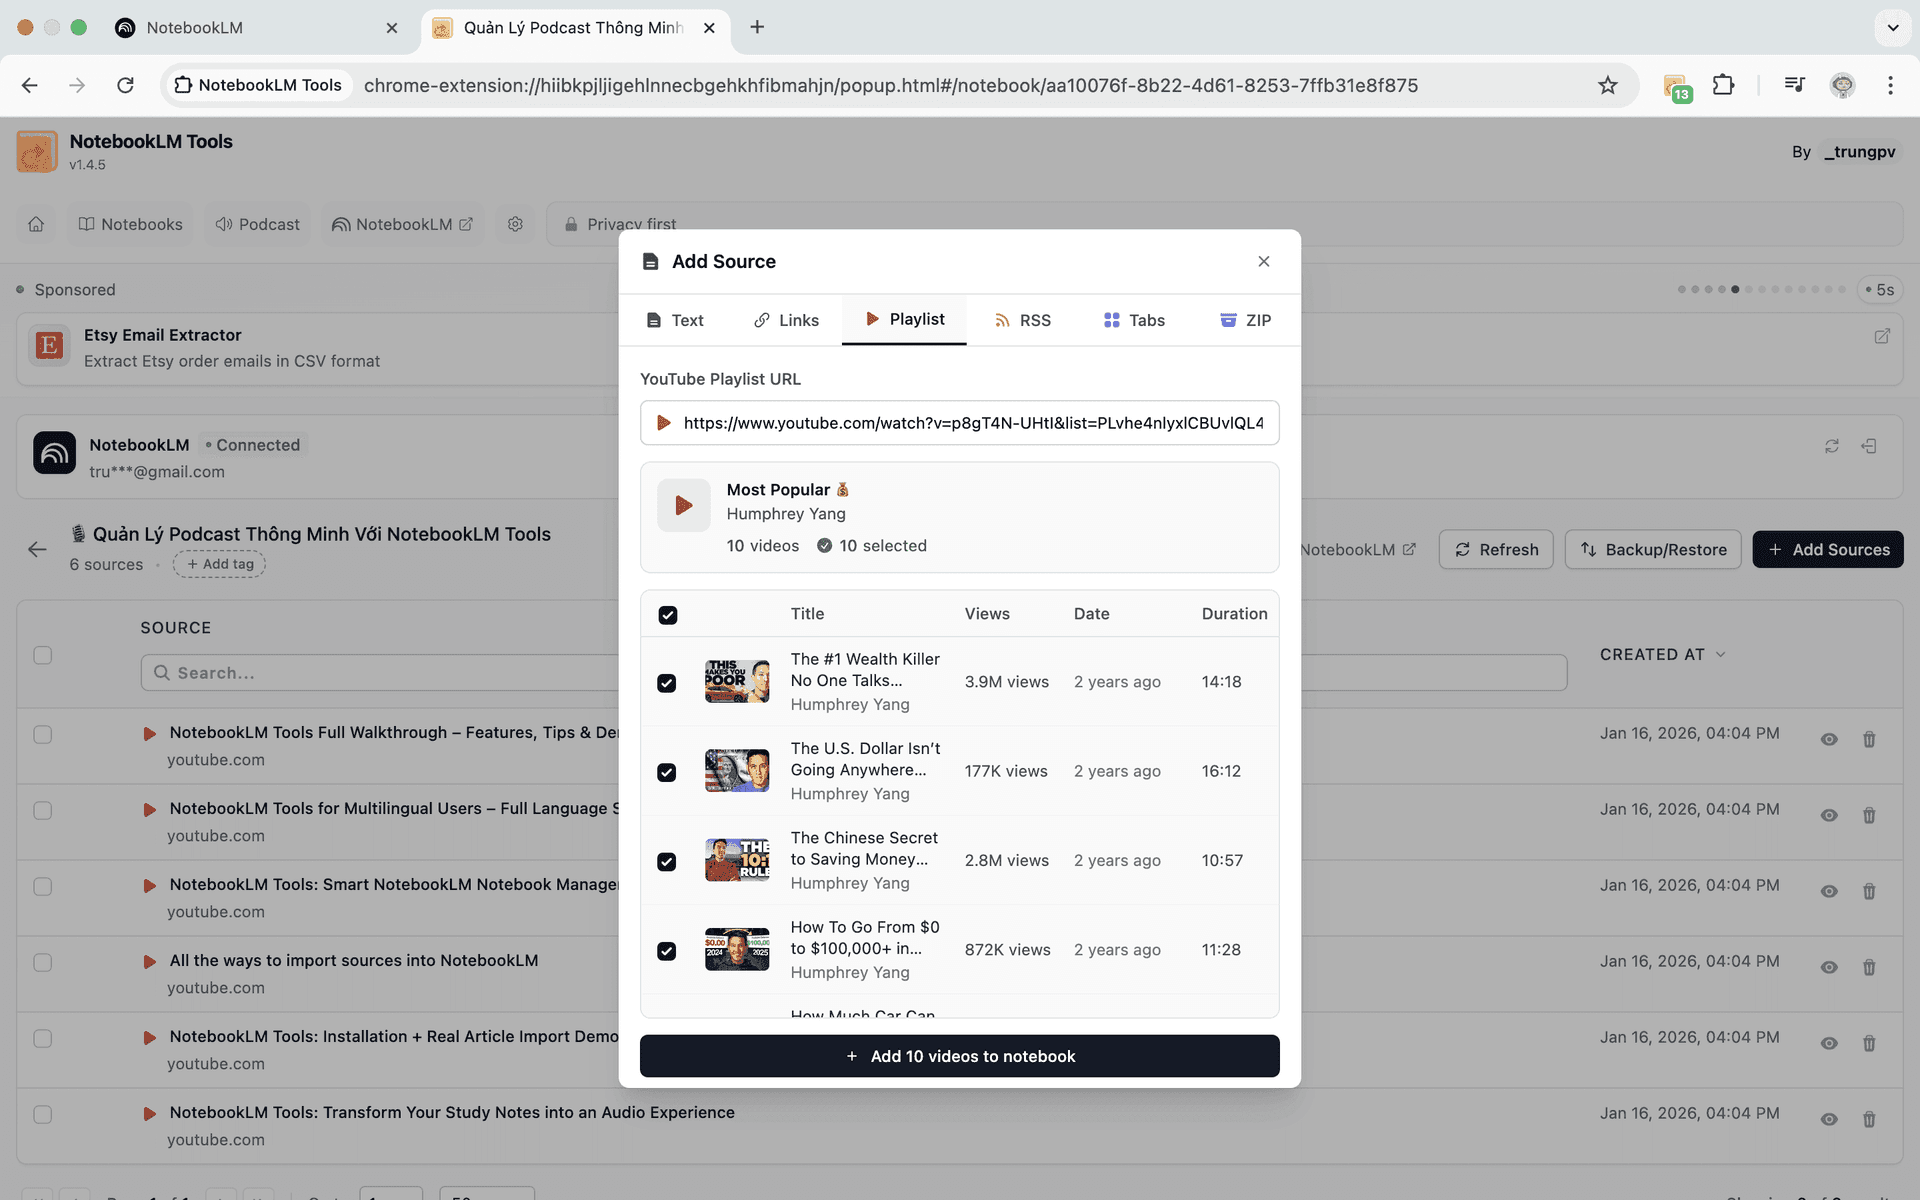Toggle the select-all checkbox in the playlist header
This screenshot has width=1920, height=1200.
click(667, 614)
